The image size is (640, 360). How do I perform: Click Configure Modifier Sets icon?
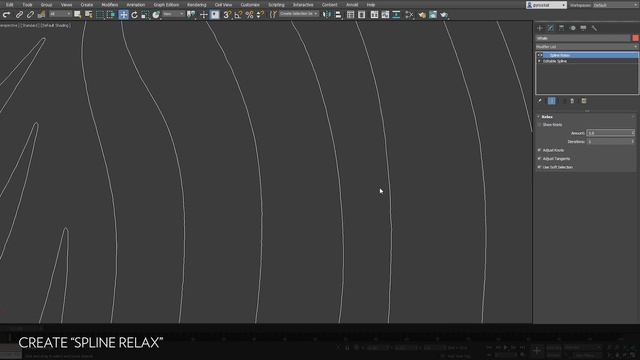(x=584, y=101)
